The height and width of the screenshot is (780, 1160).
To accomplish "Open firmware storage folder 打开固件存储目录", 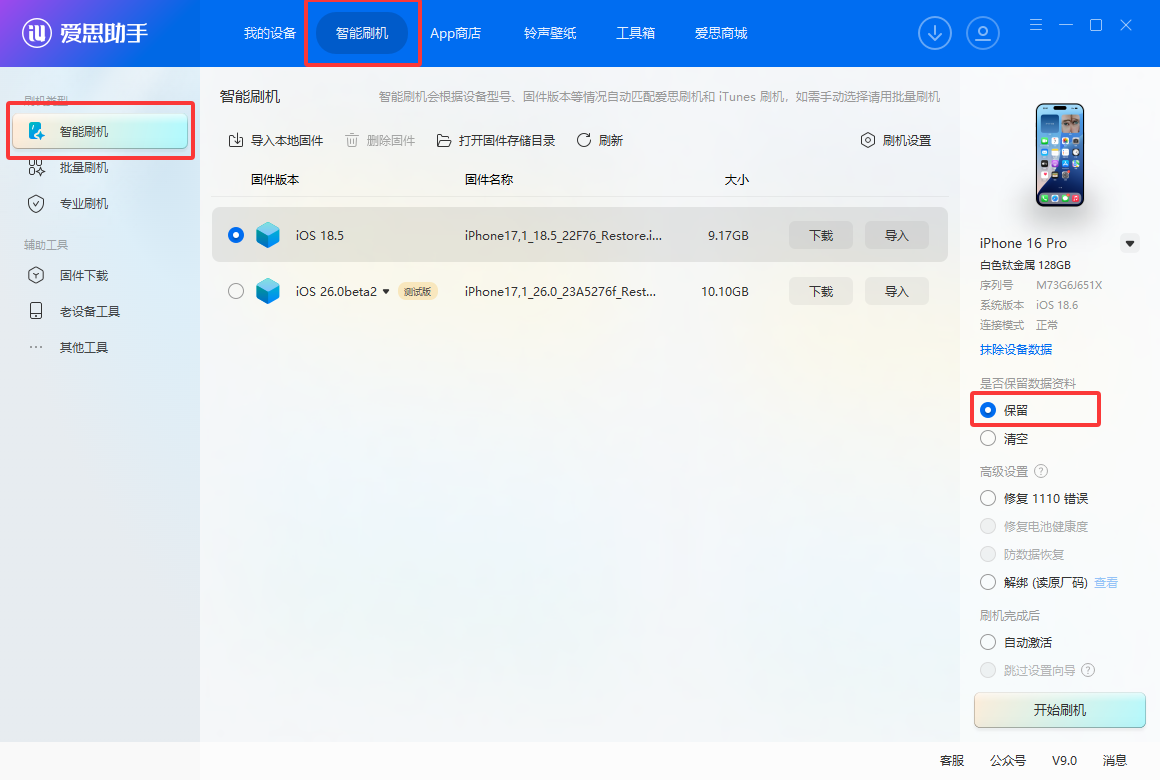I will [496, 141].
